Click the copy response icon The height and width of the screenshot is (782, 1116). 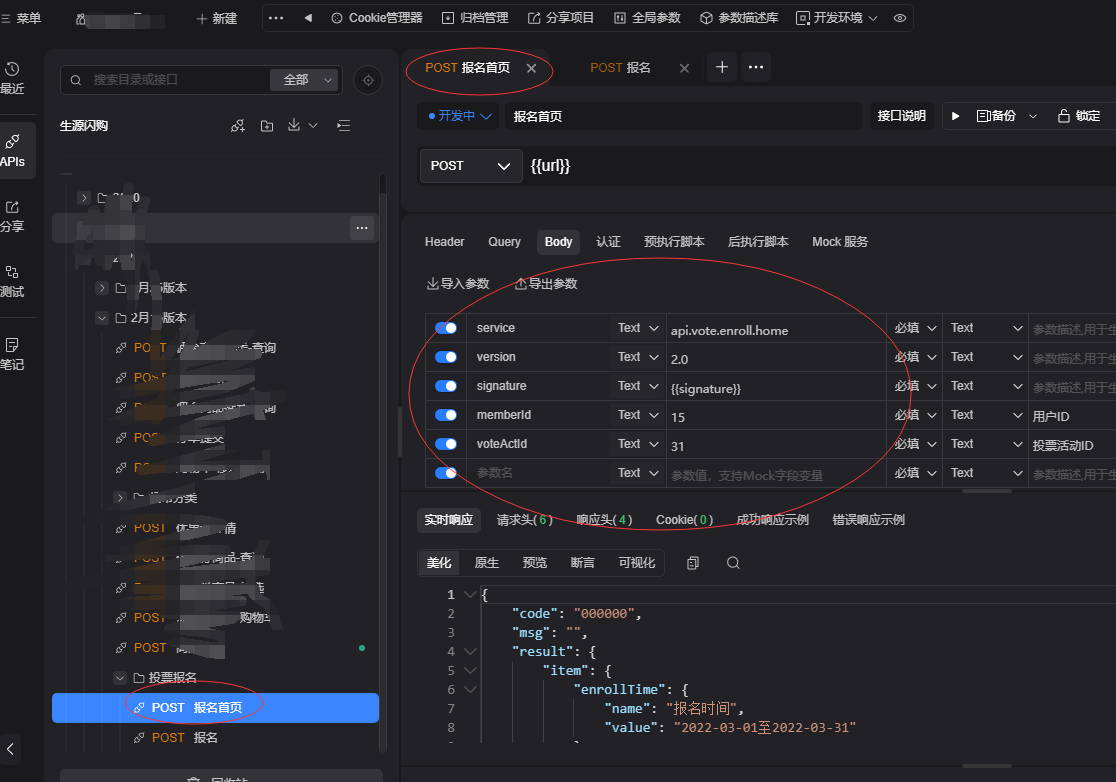(693, 563)
